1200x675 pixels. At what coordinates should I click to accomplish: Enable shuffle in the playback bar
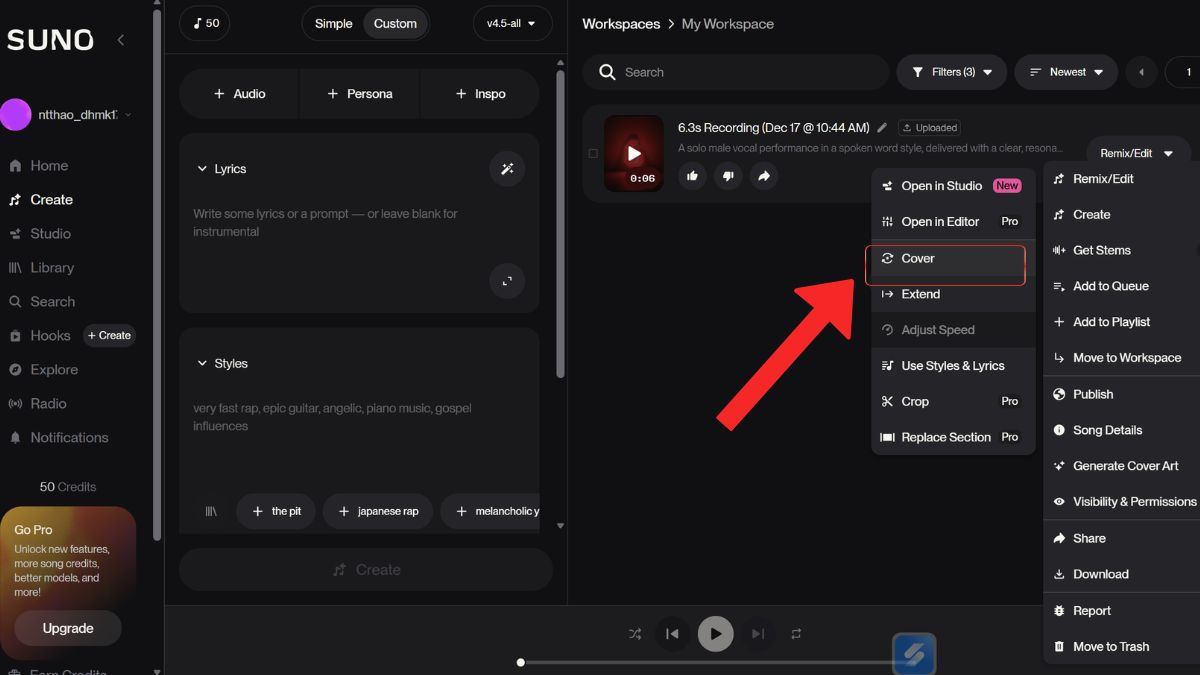(634, 633)
